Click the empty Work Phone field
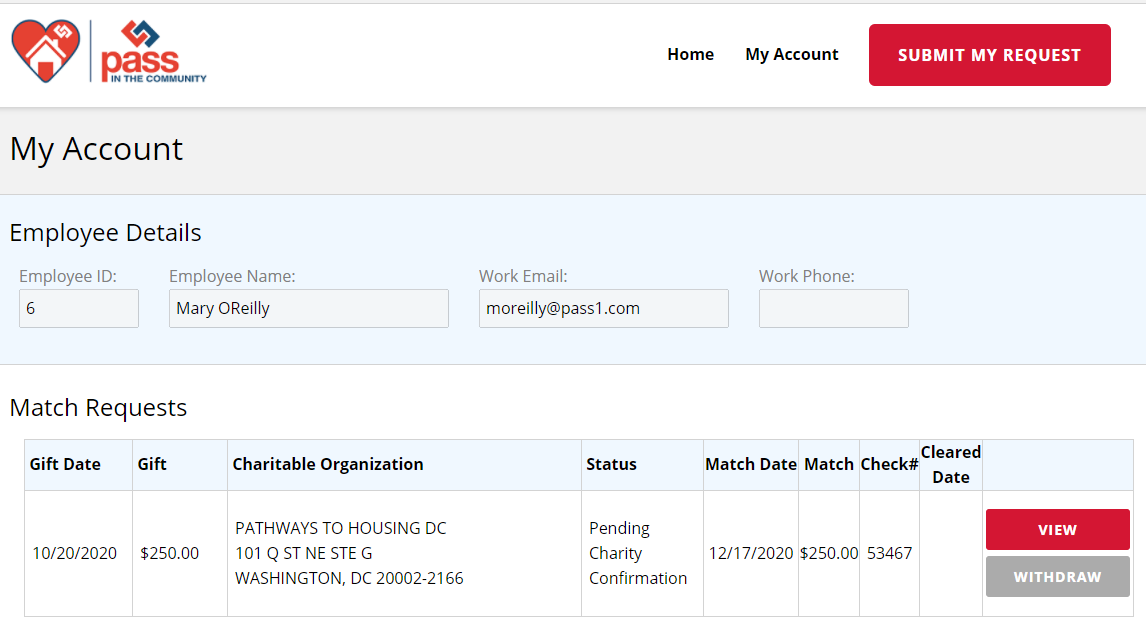Image resolution: width=1146 pixels, height=640 pixels. [833, 308]
